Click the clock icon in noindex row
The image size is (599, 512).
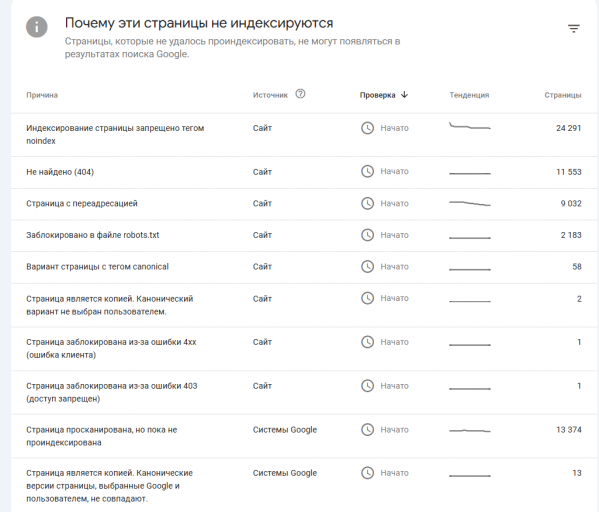367,128
